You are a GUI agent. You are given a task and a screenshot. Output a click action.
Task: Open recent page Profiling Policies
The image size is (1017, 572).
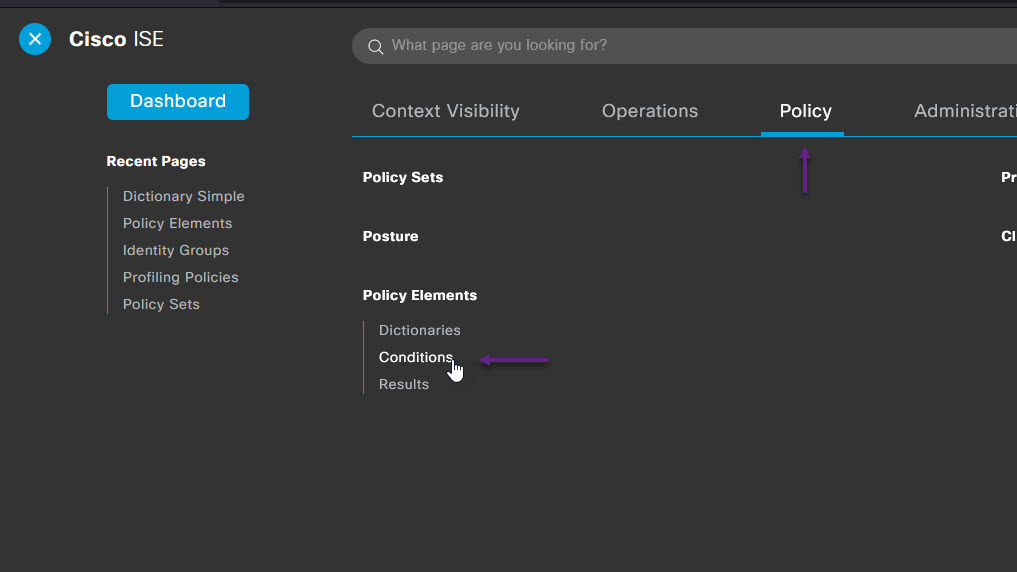point(180,277)
